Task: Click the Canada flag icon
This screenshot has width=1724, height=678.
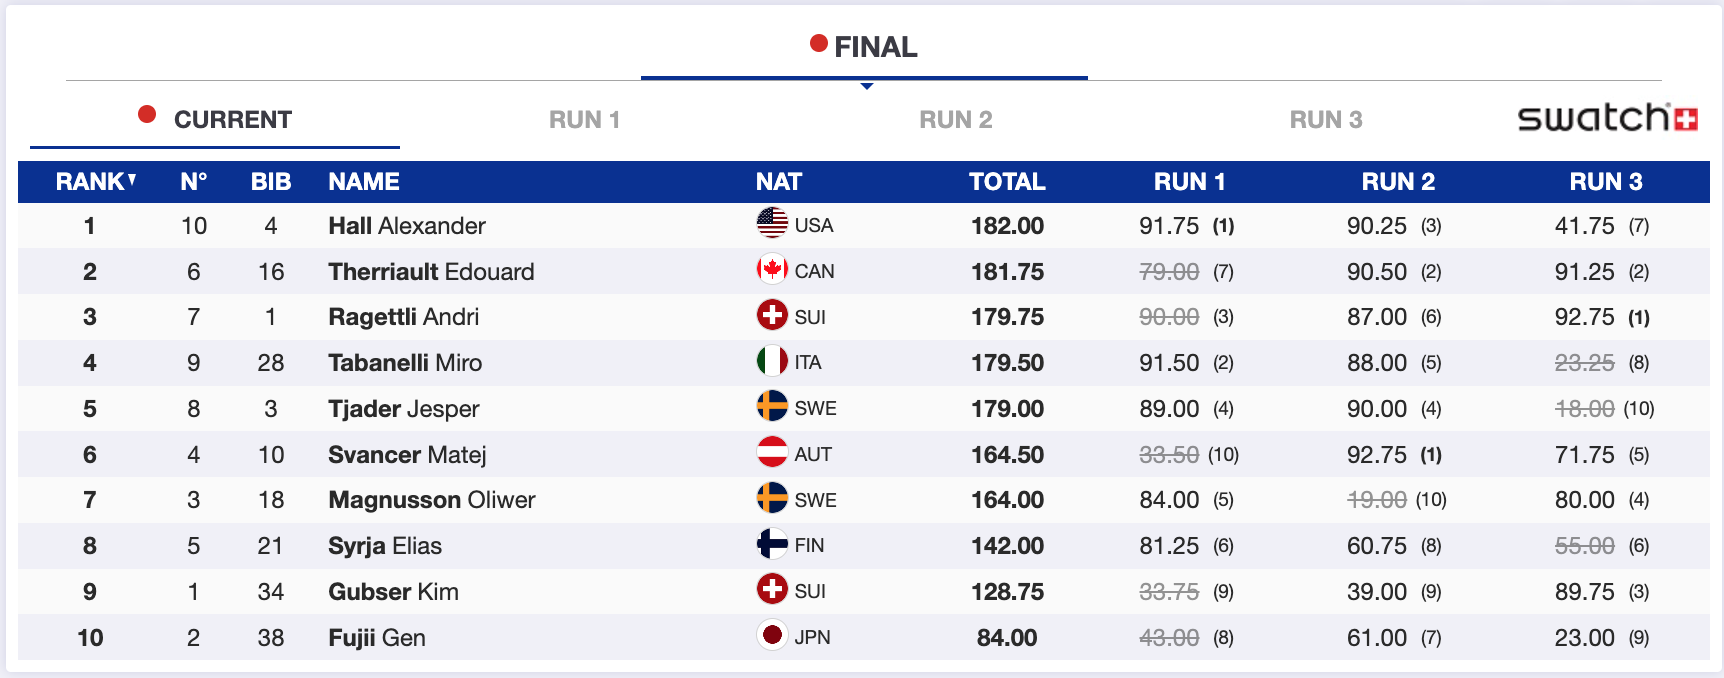Action: coord(772,269)
